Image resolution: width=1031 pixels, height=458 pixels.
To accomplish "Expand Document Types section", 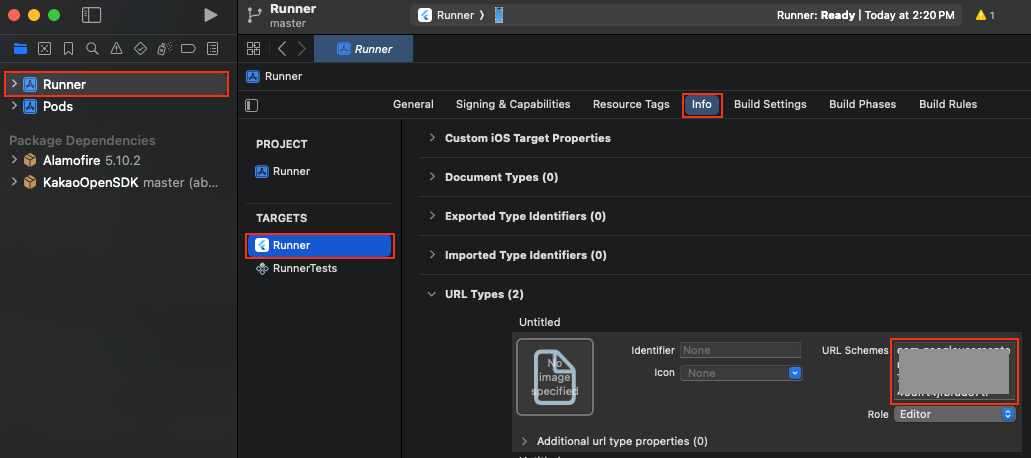I will click(432, 177).
